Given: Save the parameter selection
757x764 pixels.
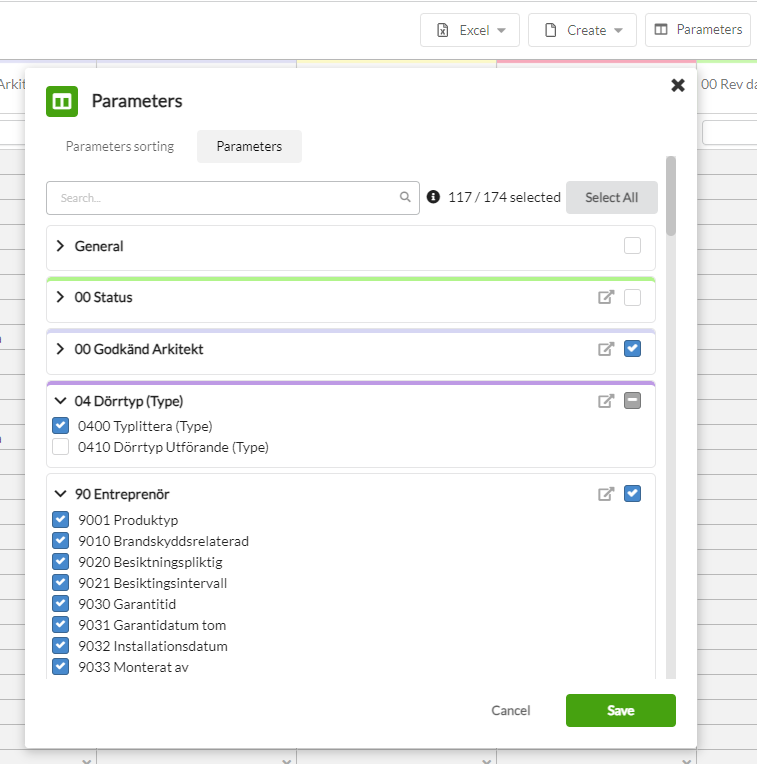Looking at the screenshot, I should [x=621, y=710].
